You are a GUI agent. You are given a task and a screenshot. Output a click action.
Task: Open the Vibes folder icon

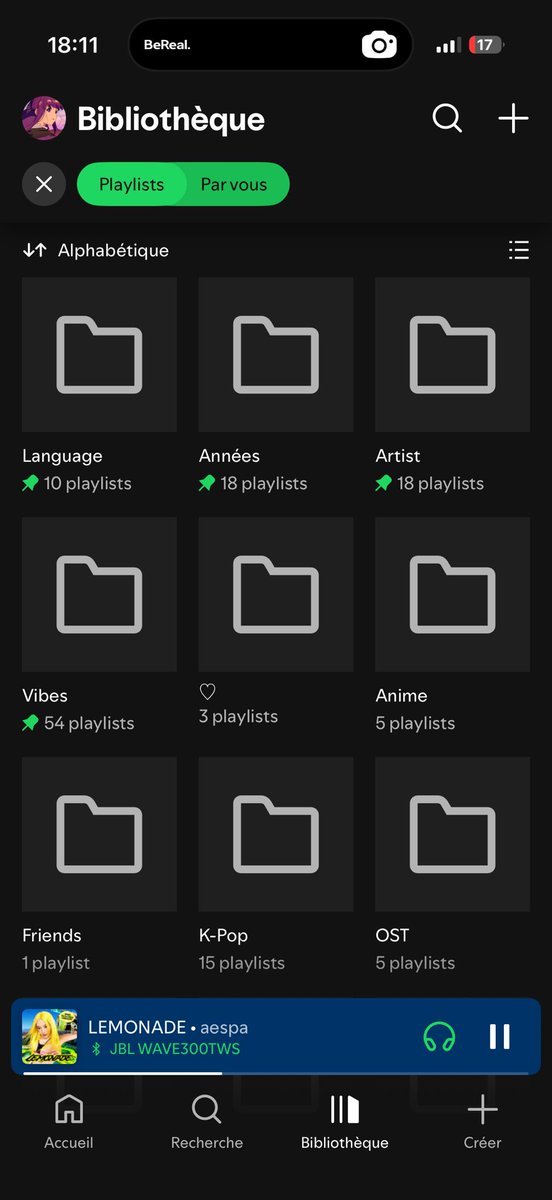tap(99, 595)
